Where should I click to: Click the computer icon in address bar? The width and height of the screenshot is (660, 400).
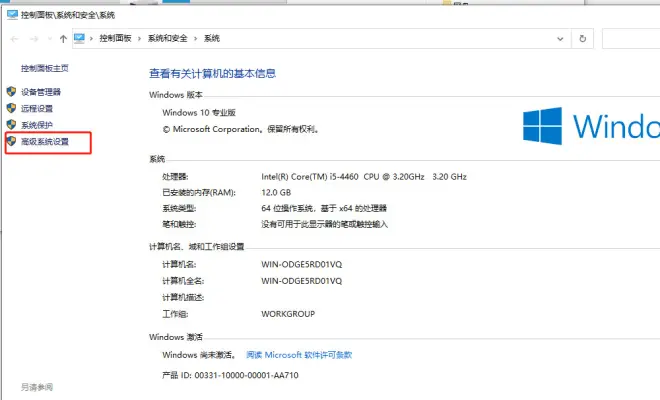click(79, 38)
